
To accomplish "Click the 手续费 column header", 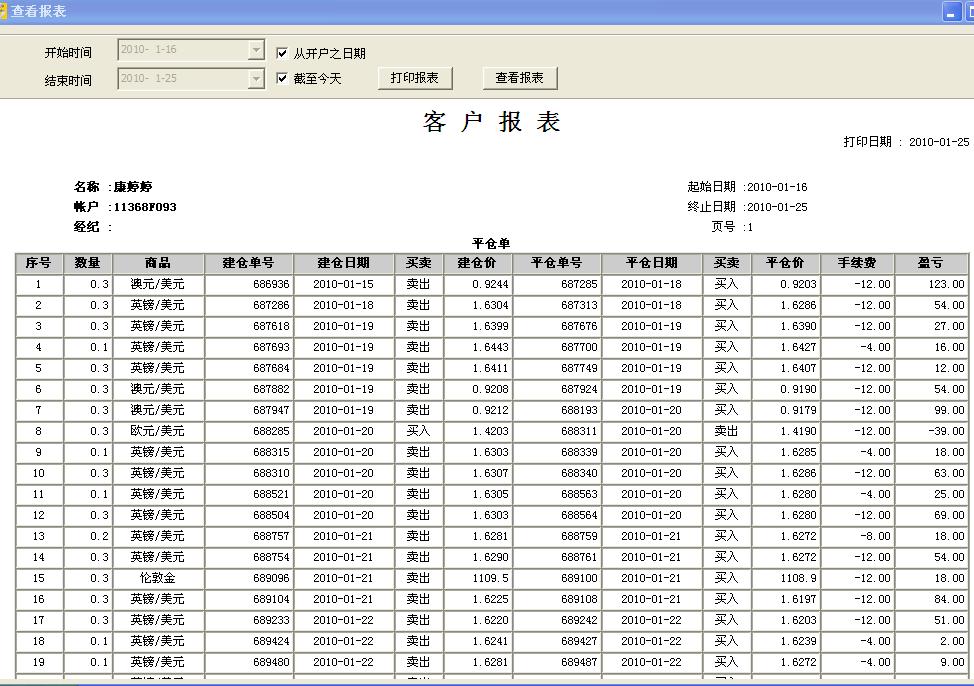I will click(857, 263).
